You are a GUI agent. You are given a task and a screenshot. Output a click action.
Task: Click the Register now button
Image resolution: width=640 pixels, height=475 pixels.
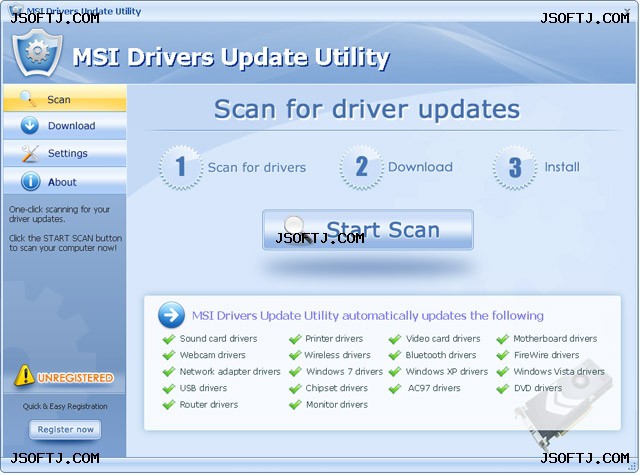pyautogui.click(x=65, y=429)
